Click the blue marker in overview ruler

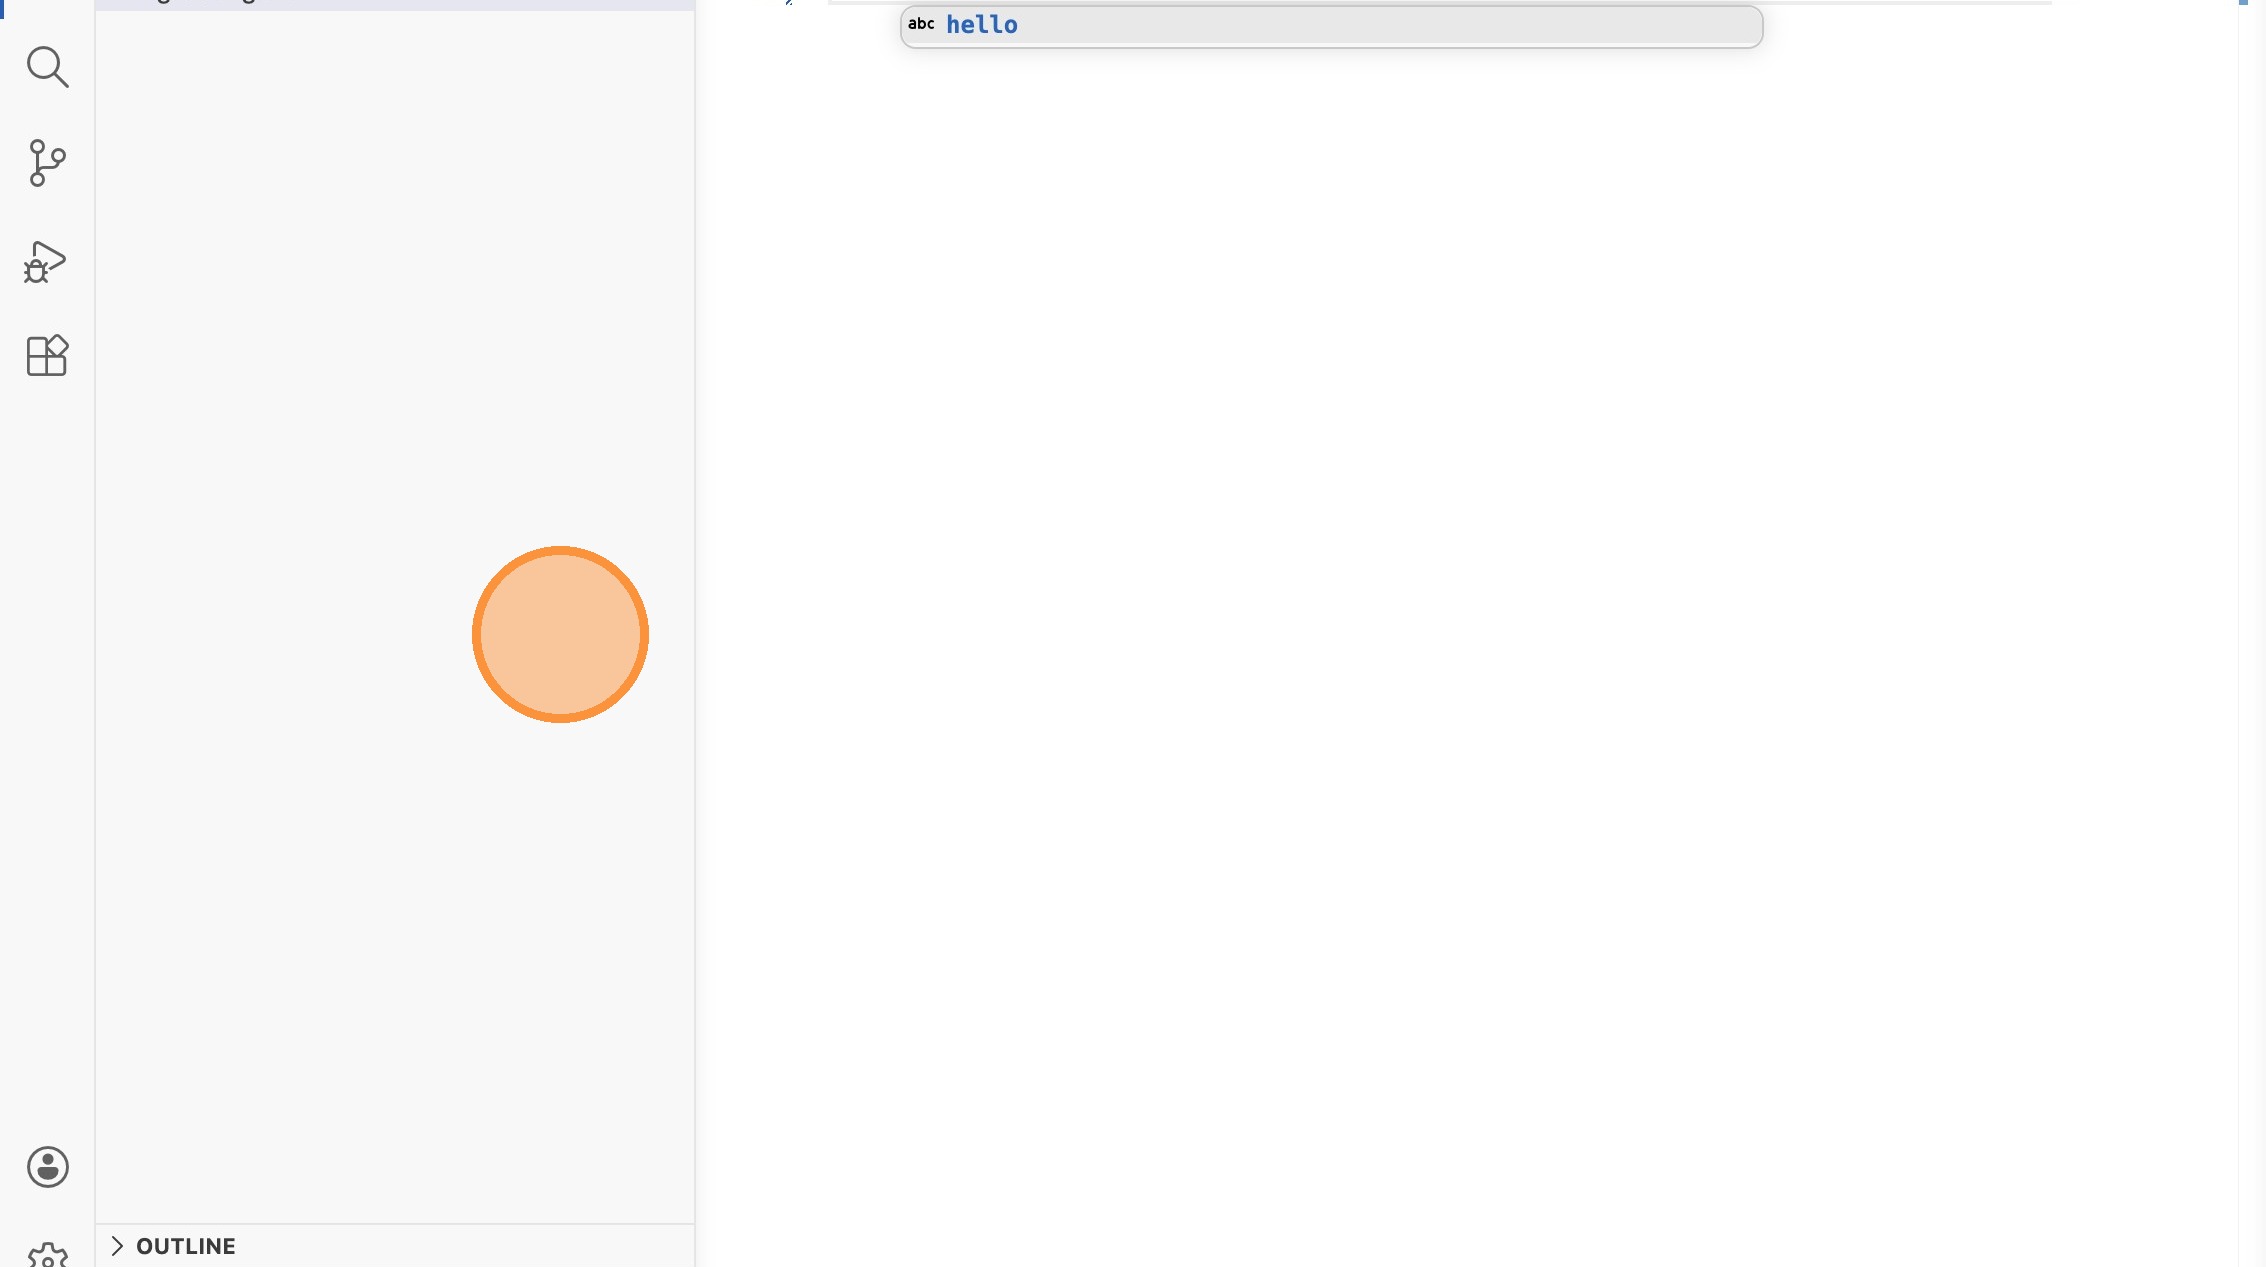coord(2243,3)
